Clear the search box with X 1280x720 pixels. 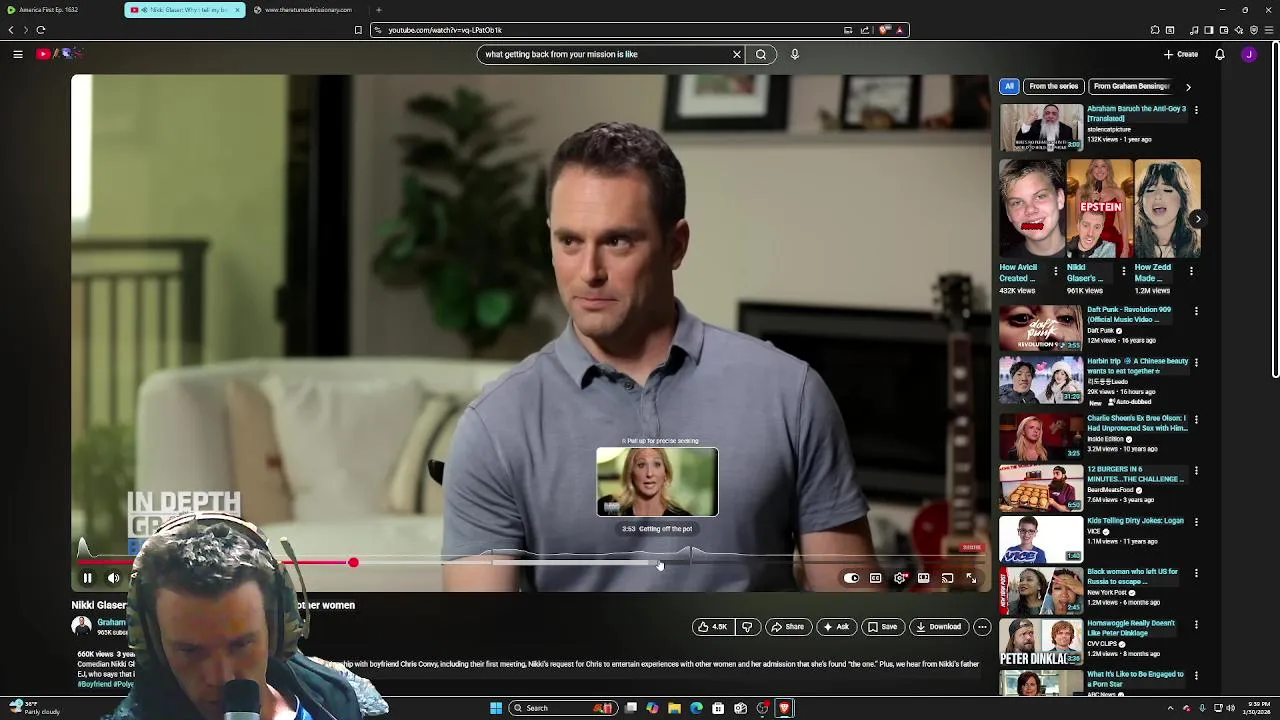(737, 54)
